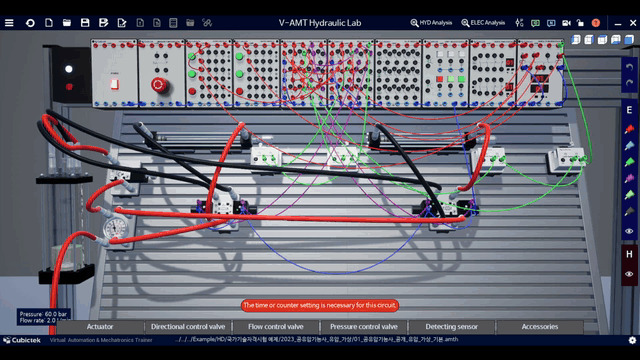Click the red round button on power unit
640x360 pixels.
click(x=69, y=87)
